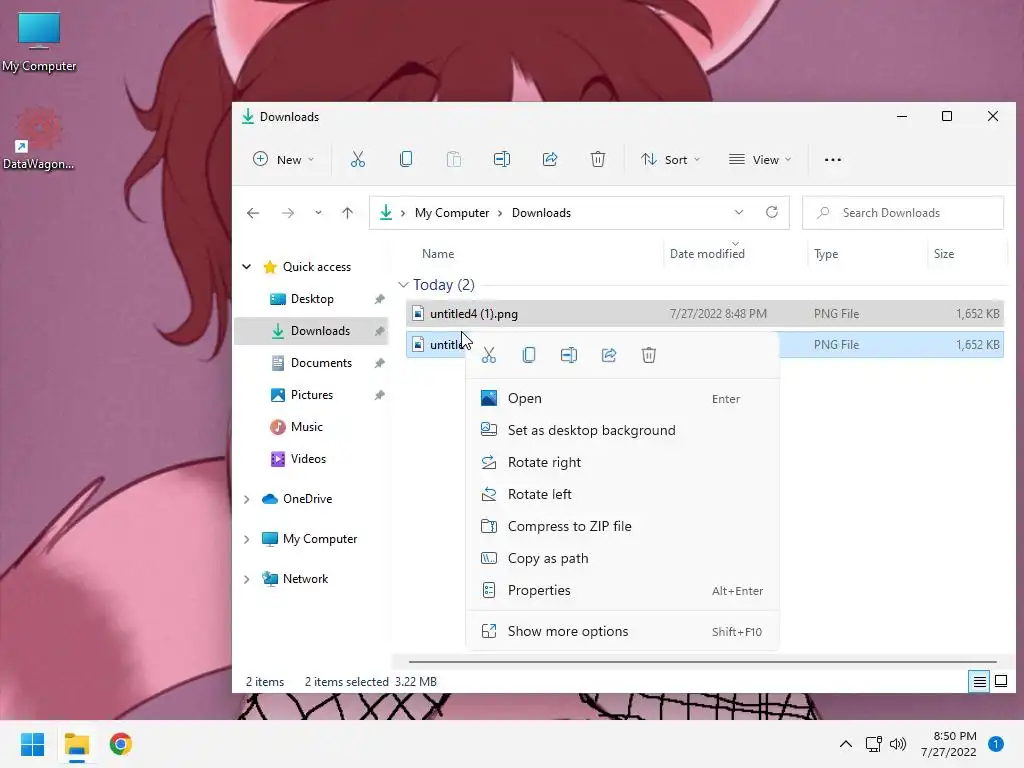Switch to large thumbnails view icon
Screen dimensions: 1024x768
(x=1000, y=682)
